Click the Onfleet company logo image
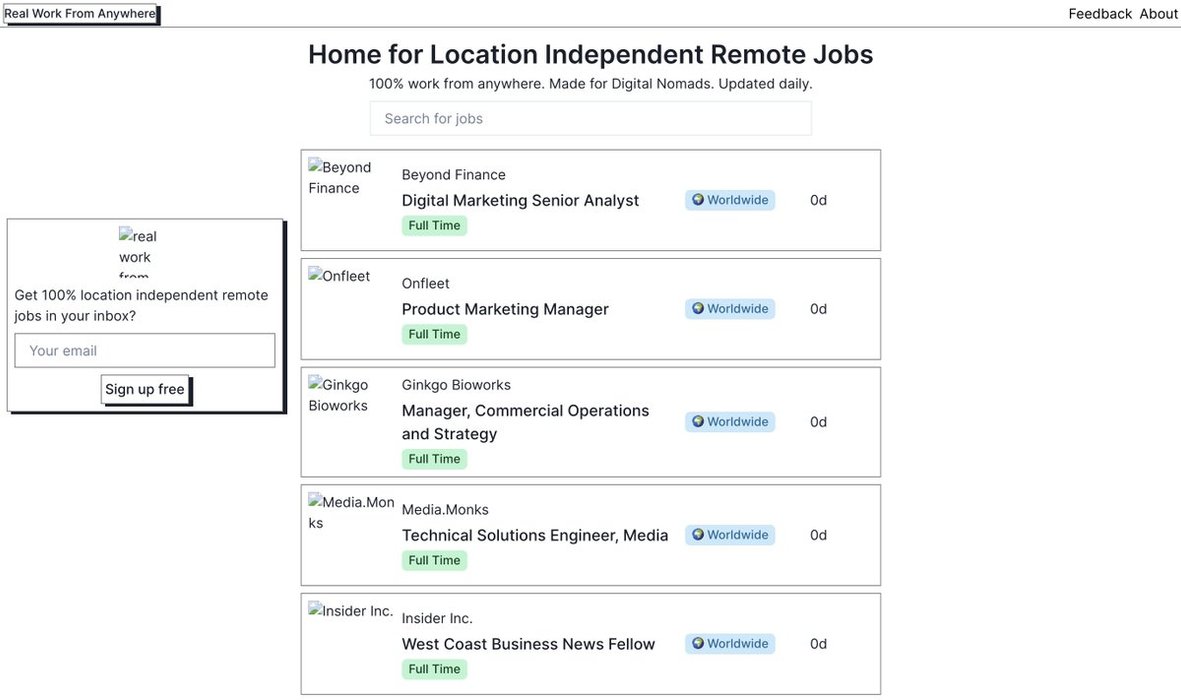The width and height of the screenshot is (1181, 700). point(340,277)
